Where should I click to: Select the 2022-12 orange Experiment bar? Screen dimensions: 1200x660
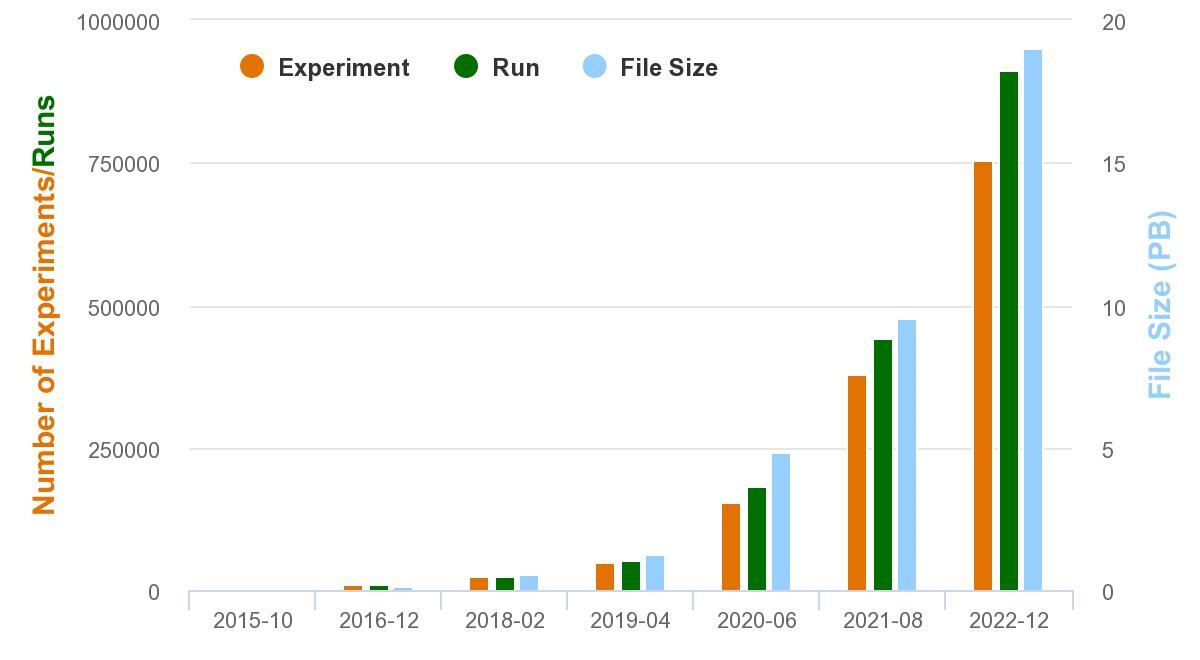[x=983, y=376]
